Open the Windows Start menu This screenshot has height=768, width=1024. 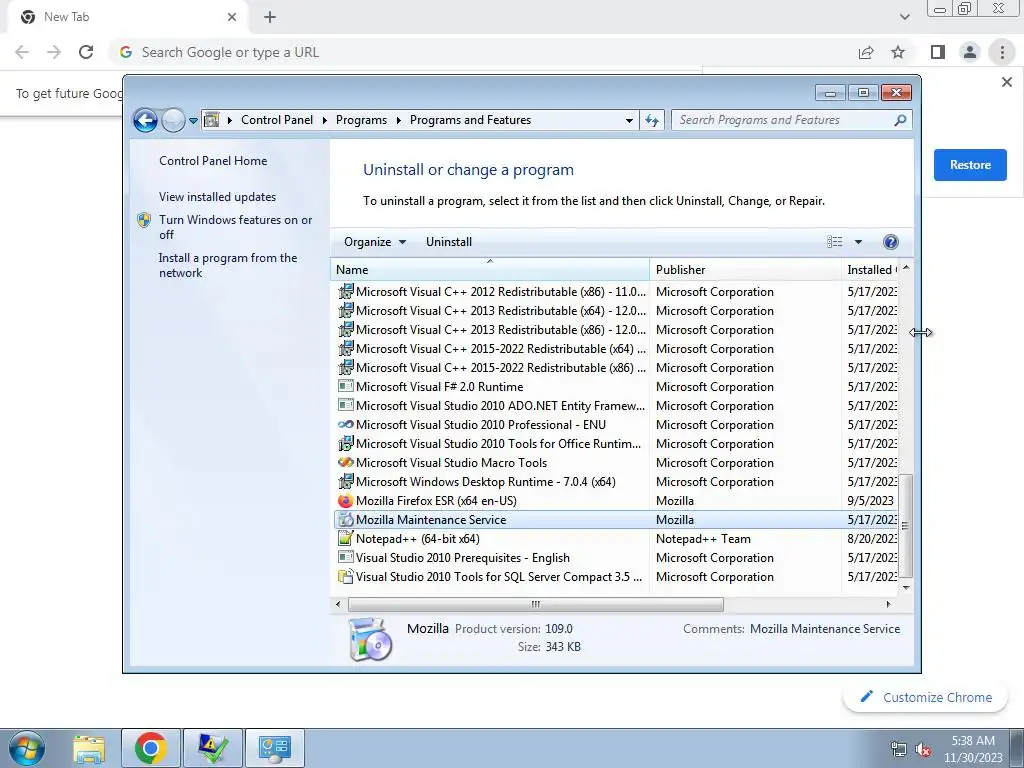(27, 748)
